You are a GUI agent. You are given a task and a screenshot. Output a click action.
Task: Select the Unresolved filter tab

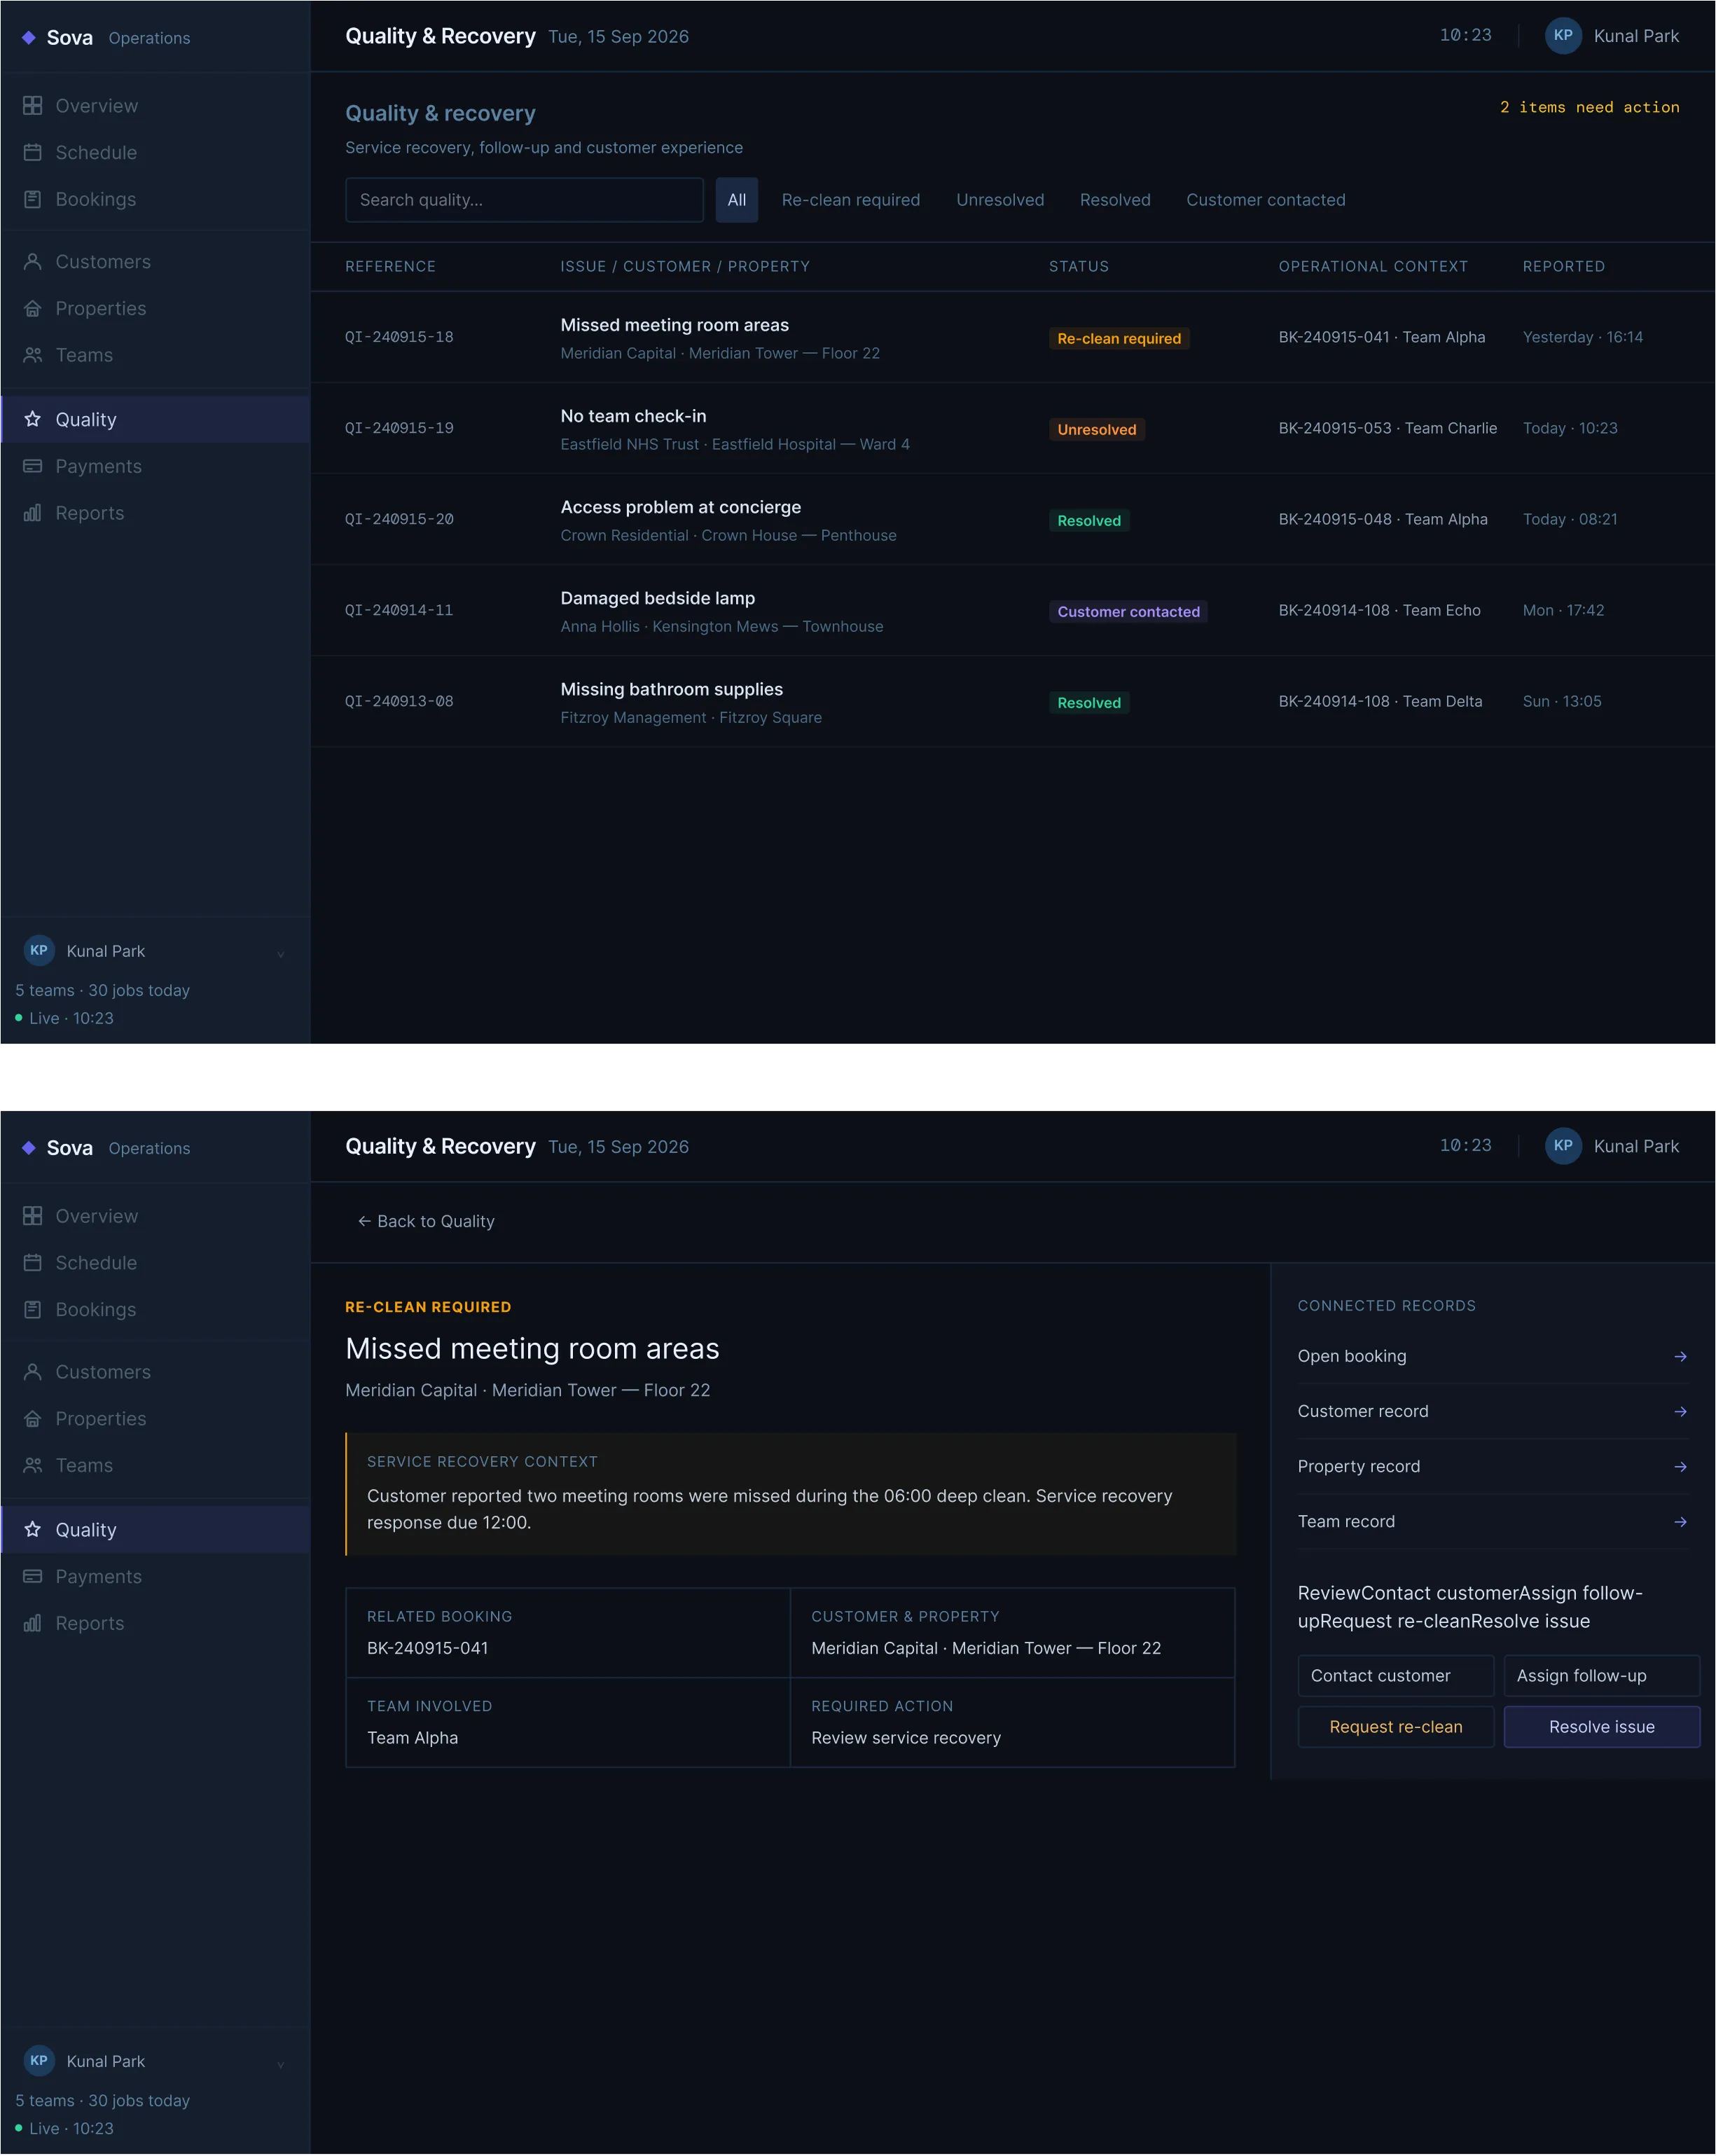point(1000,200)
